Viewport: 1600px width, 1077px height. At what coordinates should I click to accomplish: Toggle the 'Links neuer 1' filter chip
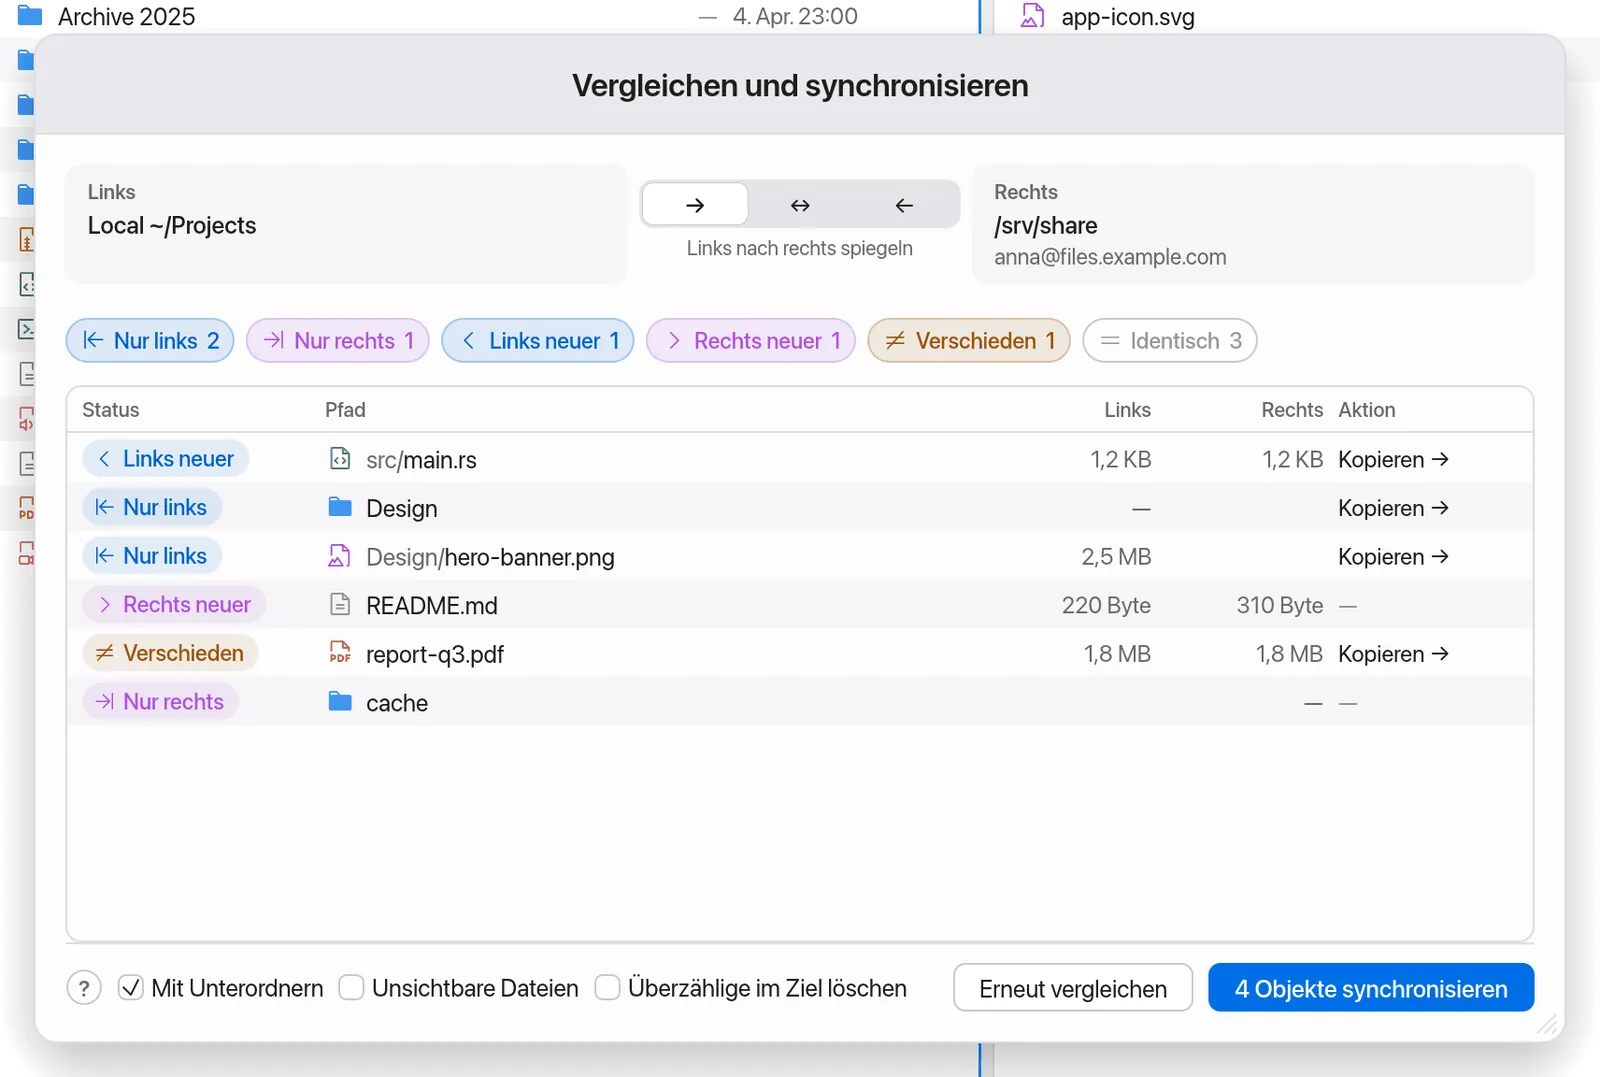(x=538, y=341)
